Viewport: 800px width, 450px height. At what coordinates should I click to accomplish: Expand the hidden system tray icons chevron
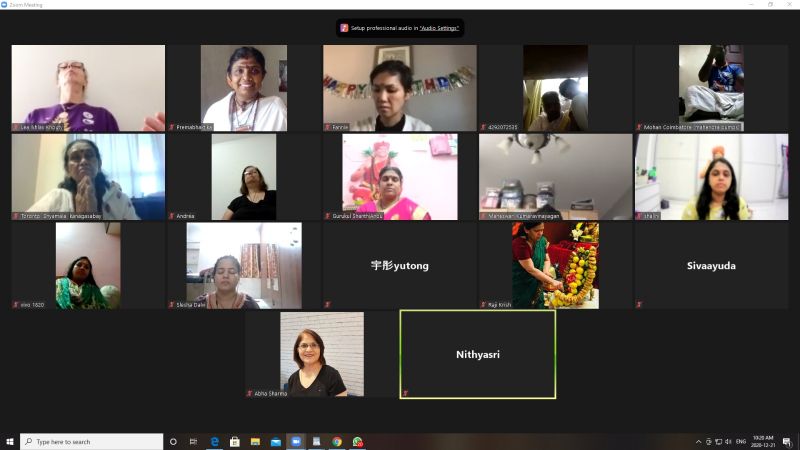tap(698, 441)
